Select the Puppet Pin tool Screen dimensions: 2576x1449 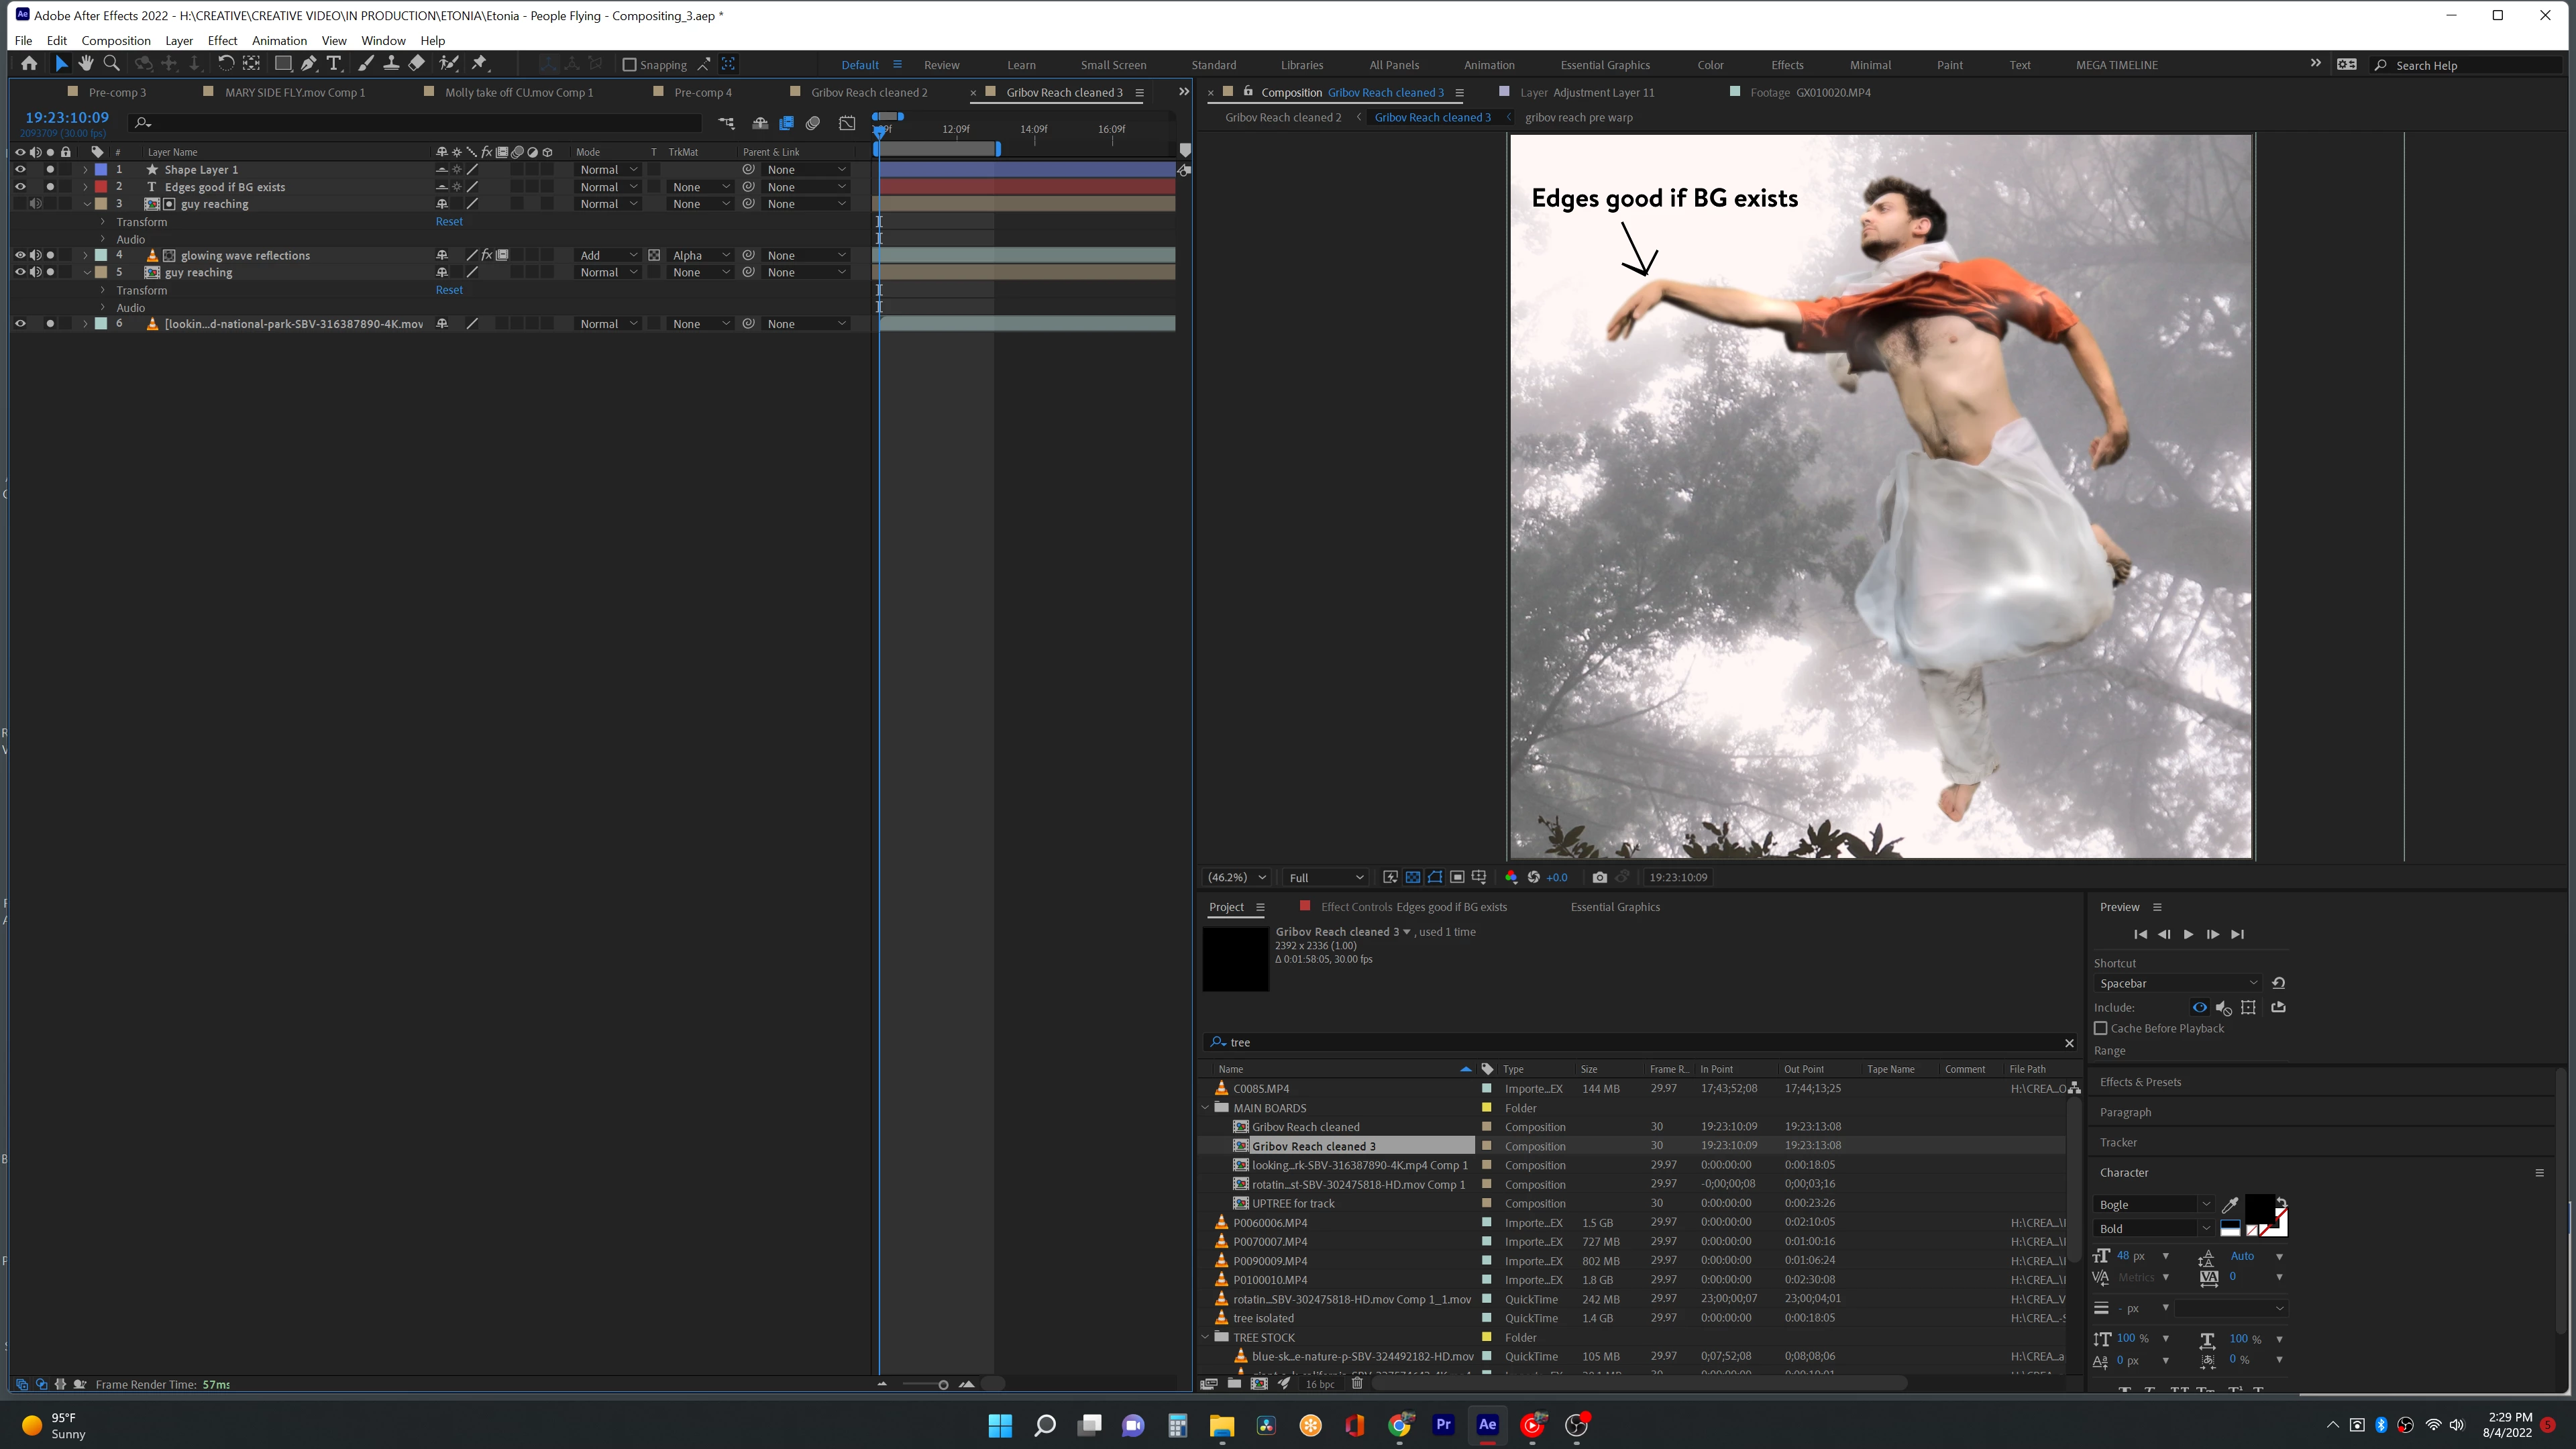[480, 64]
